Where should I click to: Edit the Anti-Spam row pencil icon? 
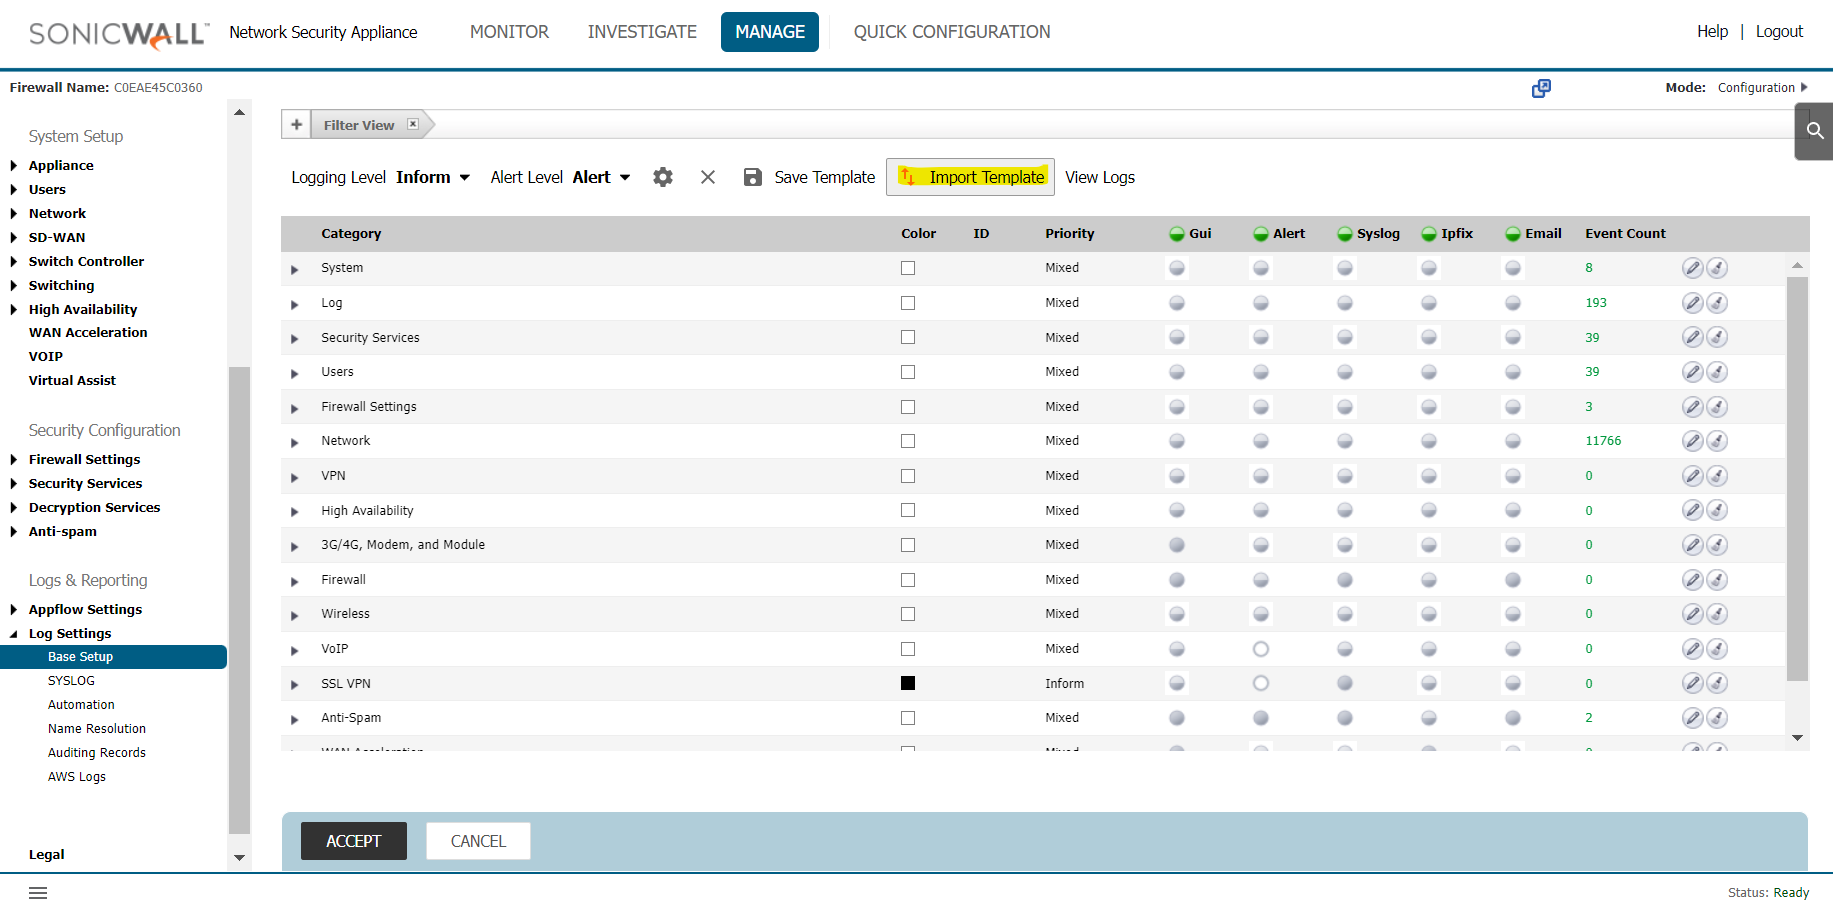coord(1692,718)
